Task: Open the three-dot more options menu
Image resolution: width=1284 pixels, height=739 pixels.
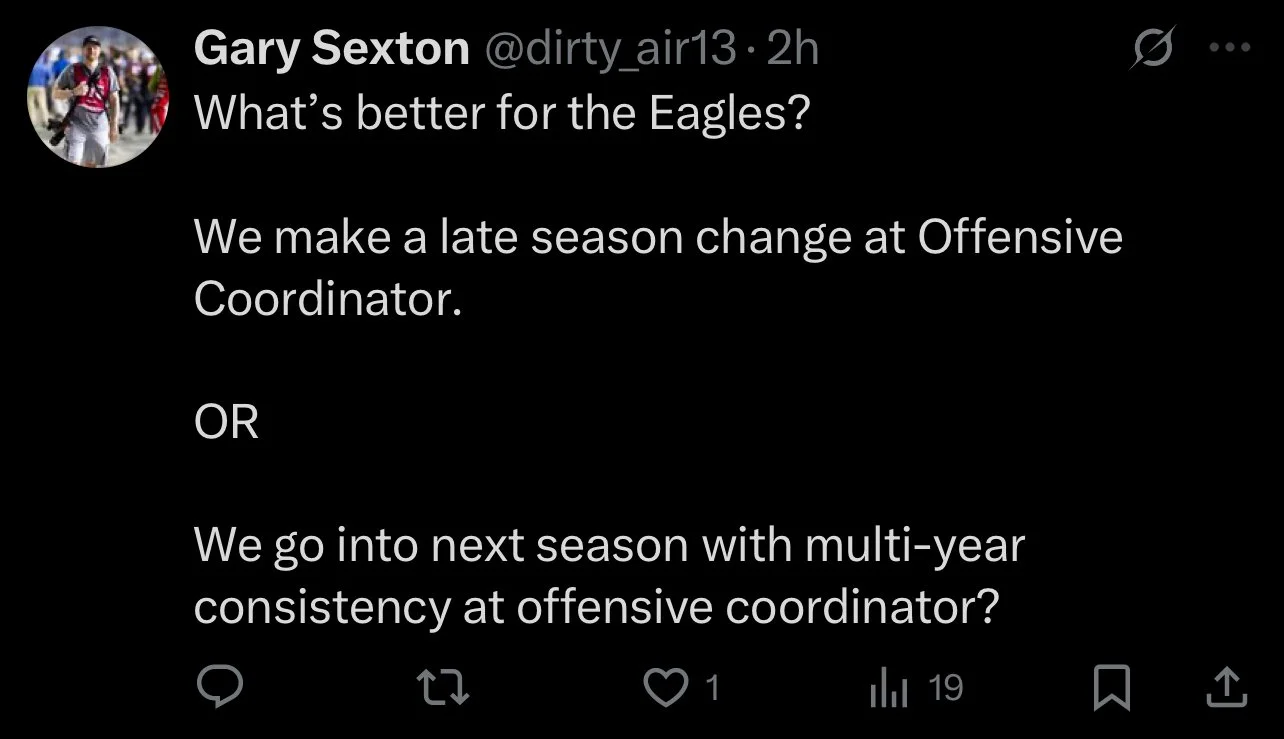Action: pos(1230,47)
